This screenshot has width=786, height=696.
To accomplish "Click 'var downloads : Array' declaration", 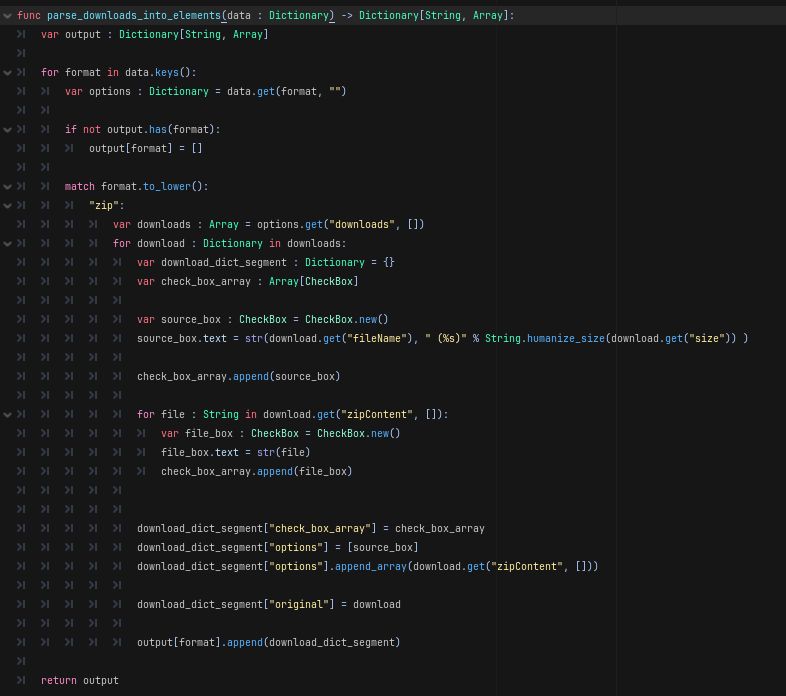I will [x=269, y=225].
